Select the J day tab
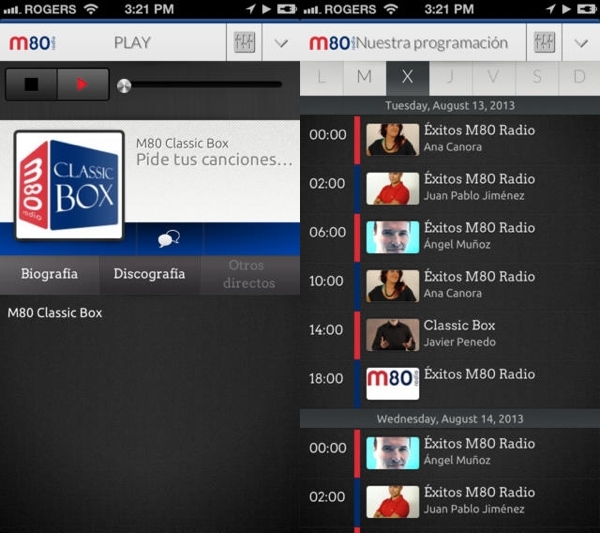 [451, 78]
